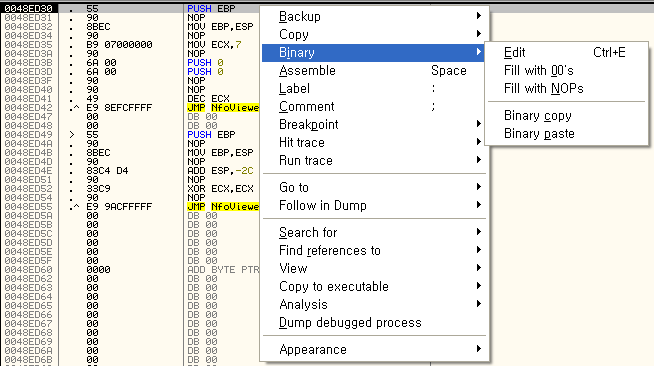This screenshot has height=366, width=654.
Task: Click hex bytes E9 8EFCFFFF
Action: click(x=119, y=108)
